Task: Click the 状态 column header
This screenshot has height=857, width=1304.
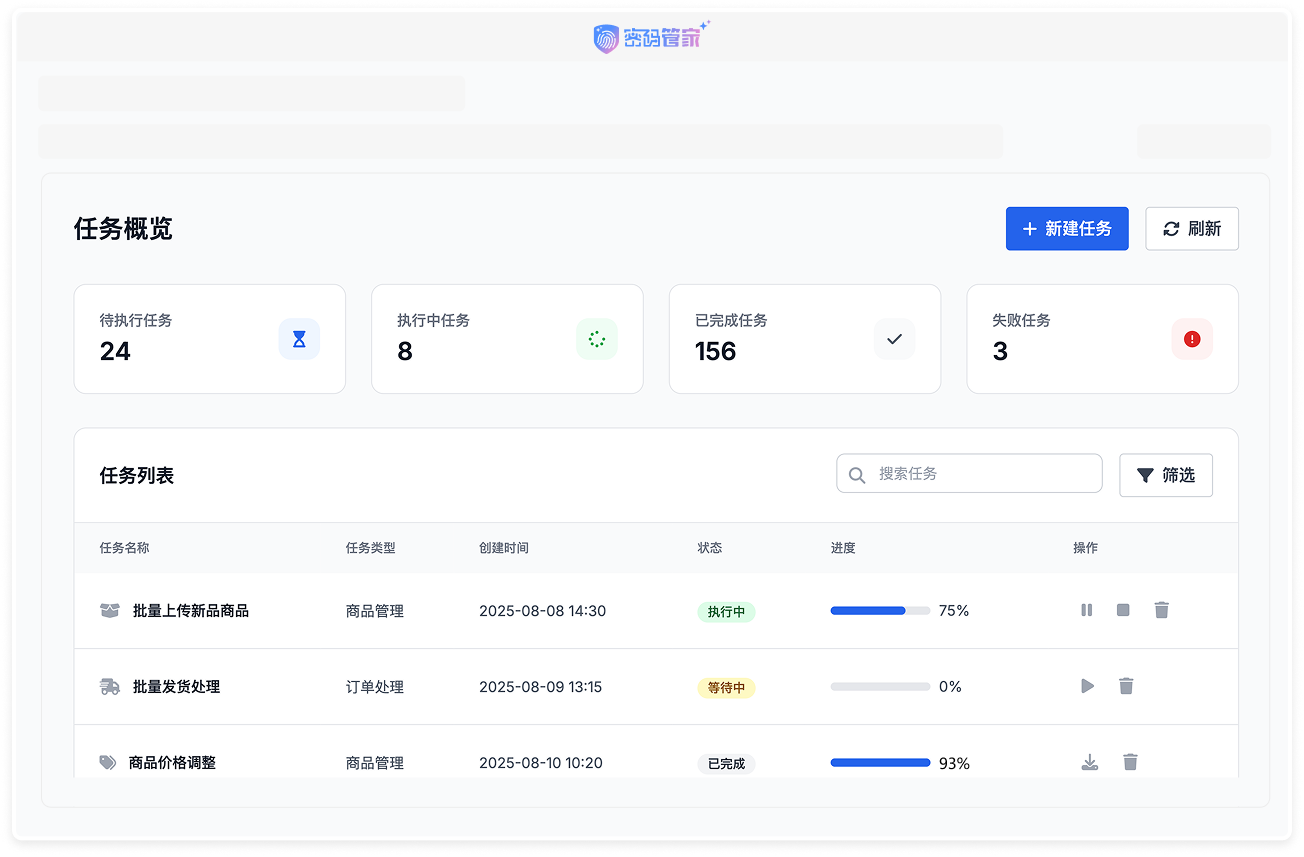Action: pos(710,548)
